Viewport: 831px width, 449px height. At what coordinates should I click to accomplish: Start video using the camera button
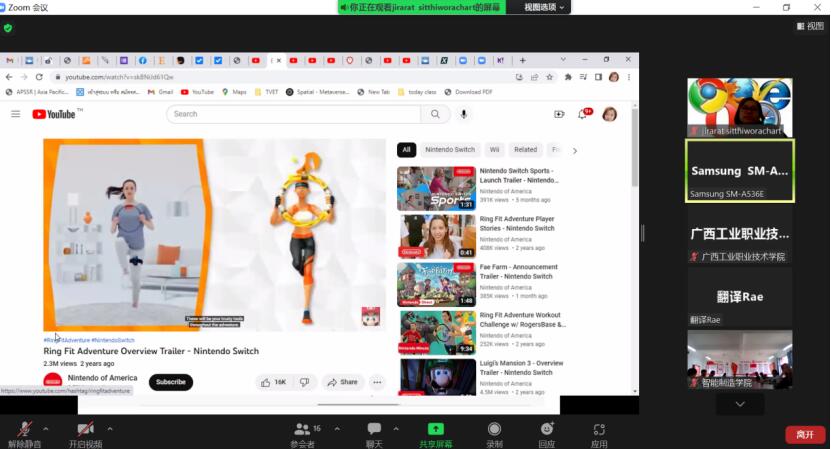(85, 434)
